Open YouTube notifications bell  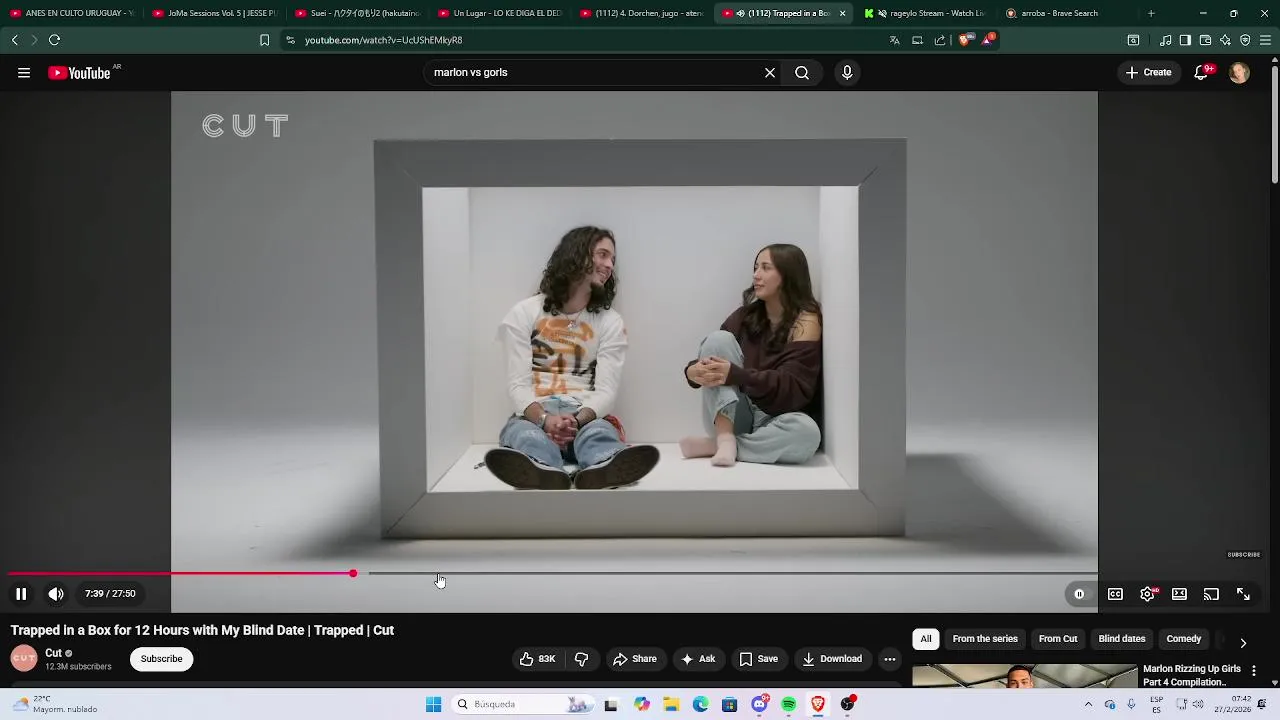click(1202, 72)
